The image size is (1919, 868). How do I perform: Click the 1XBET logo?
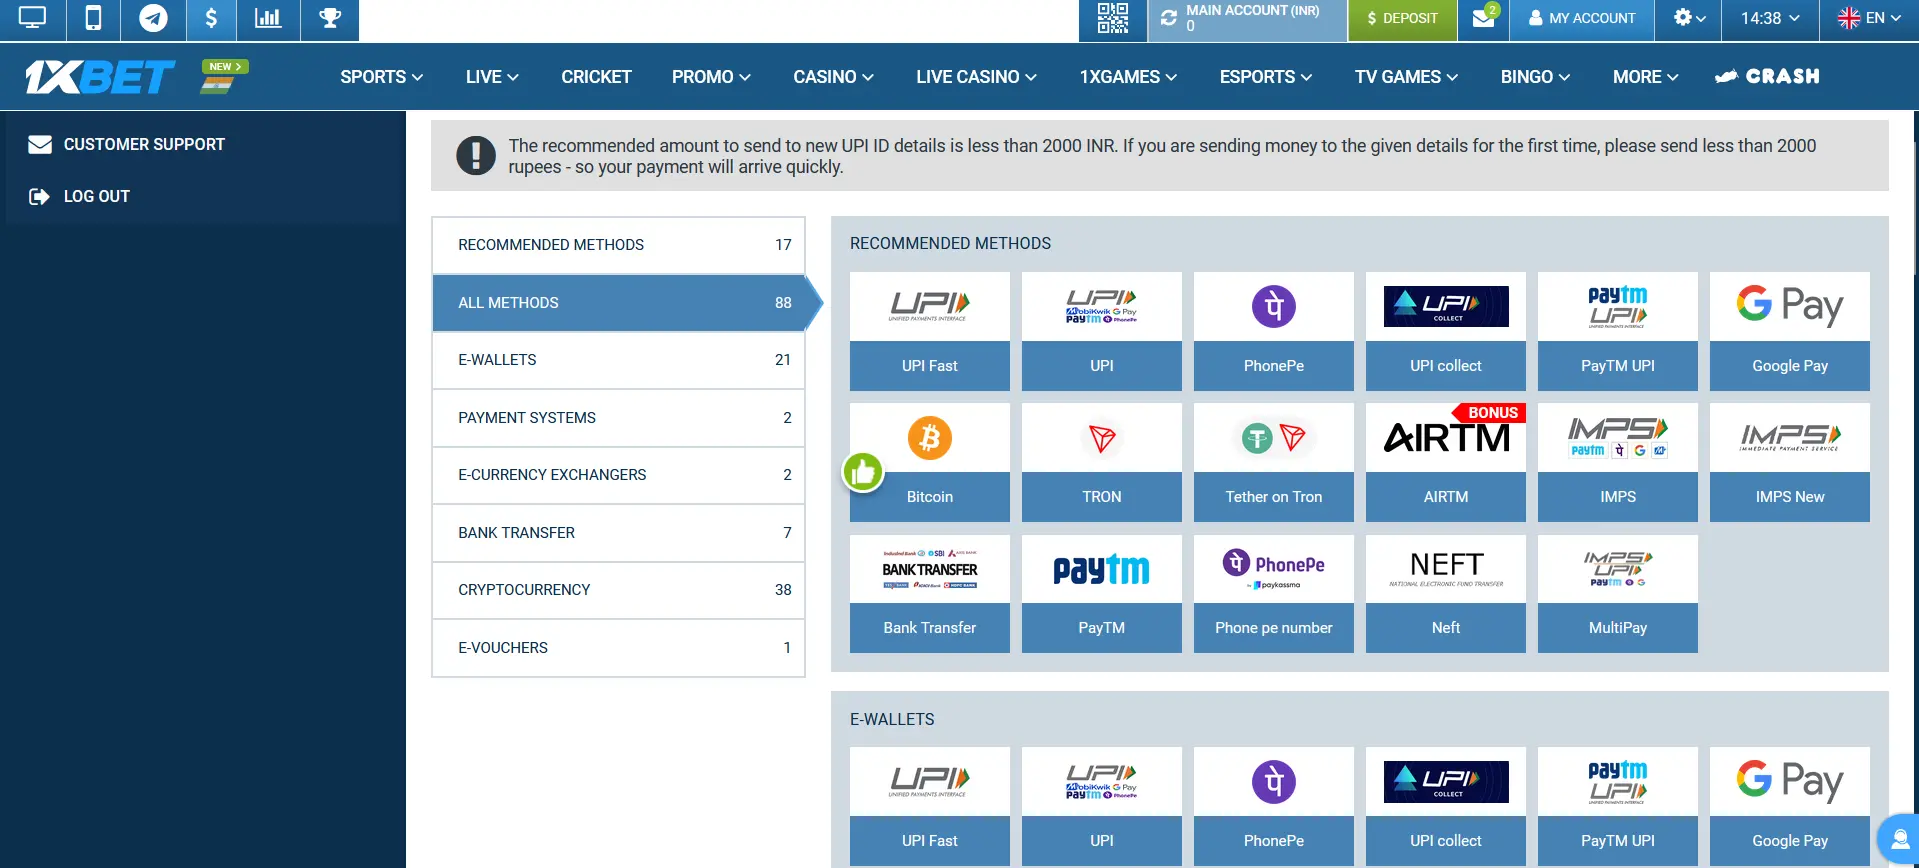tap(99, 77)
